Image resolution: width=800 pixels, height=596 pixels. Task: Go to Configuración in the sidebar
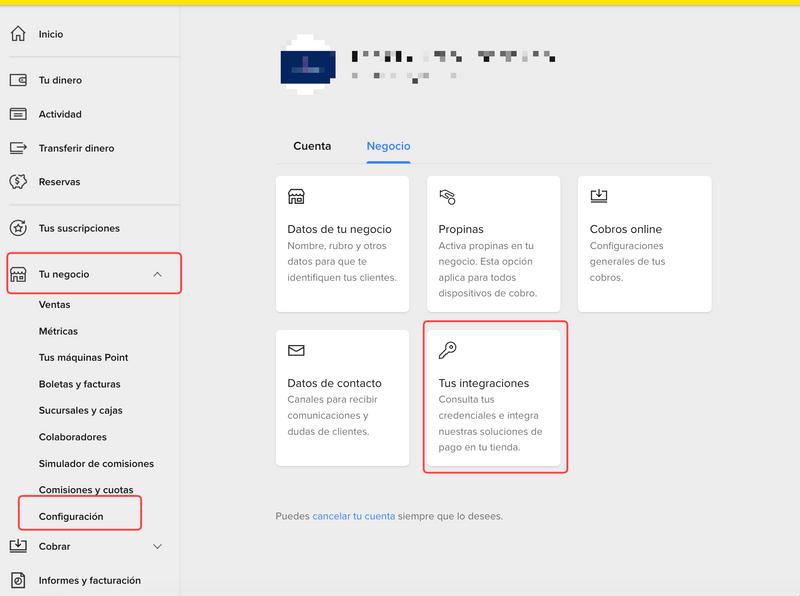[71, 516]
